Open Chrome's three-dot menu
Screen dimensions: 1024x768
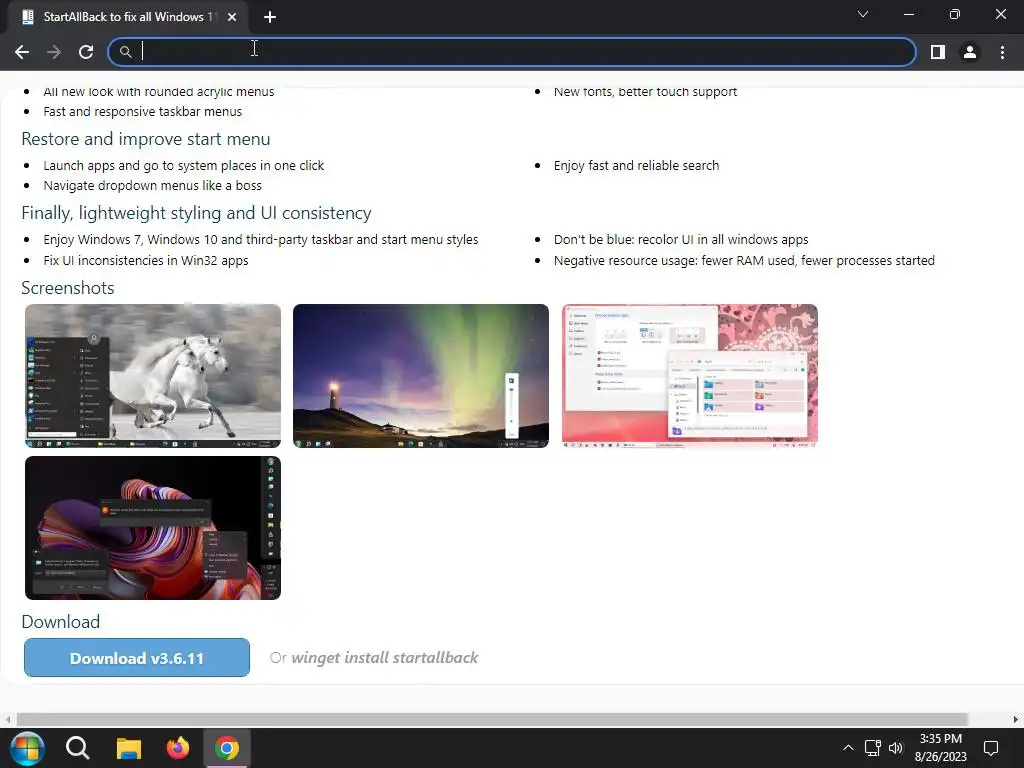point(1002,52)
